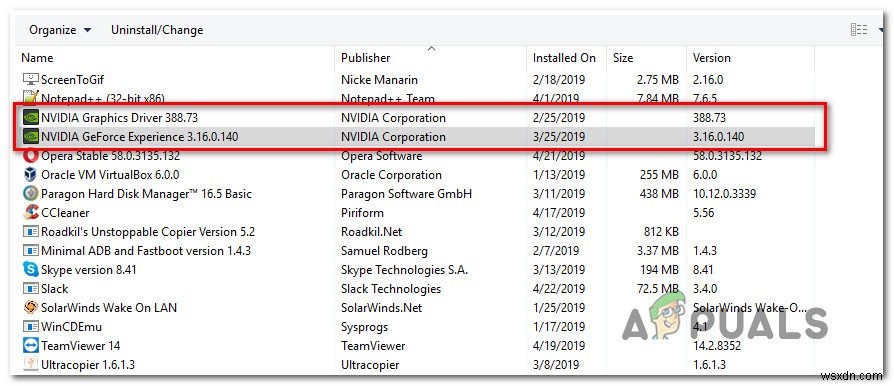Click the 2.75 MB size value

(658, 80)
